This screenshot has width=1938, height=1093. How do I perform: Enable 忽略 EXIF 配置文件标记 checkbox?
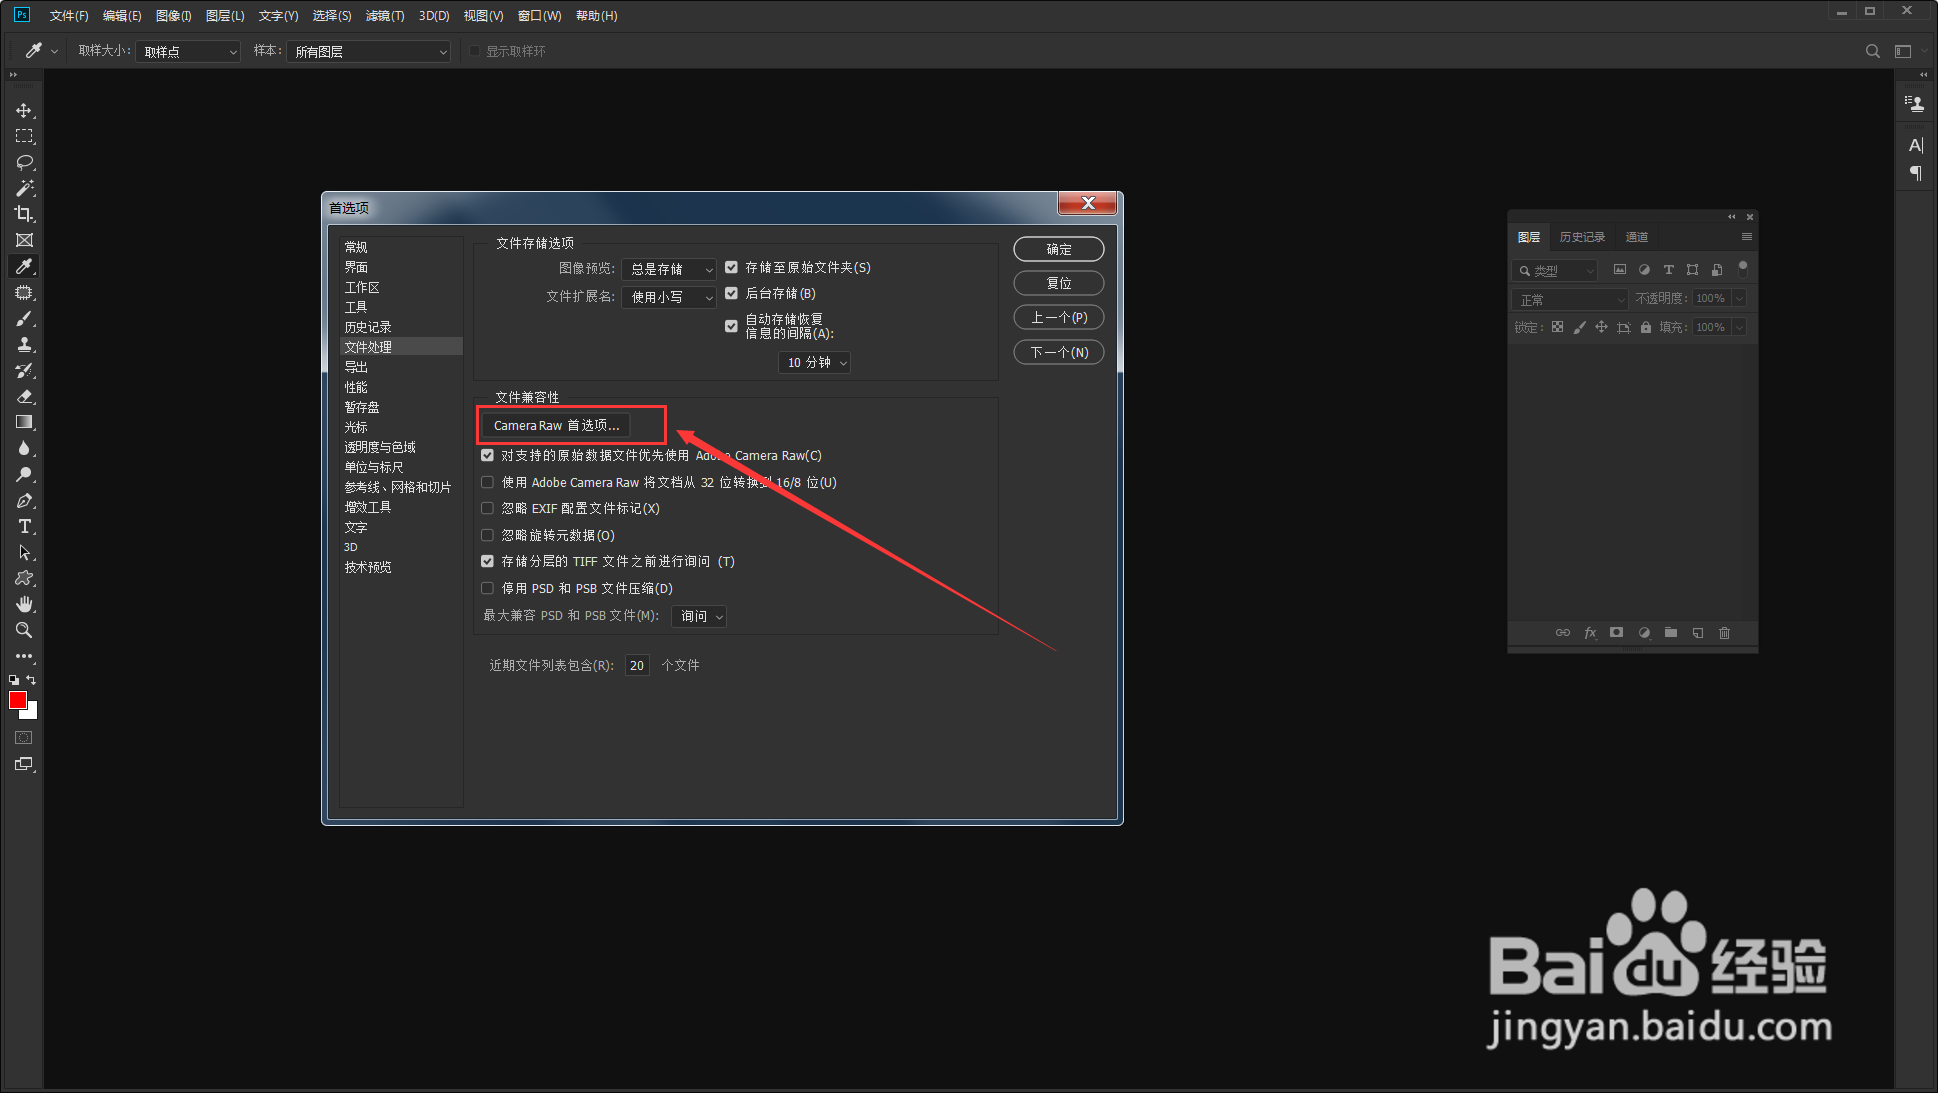click(487, 508)
